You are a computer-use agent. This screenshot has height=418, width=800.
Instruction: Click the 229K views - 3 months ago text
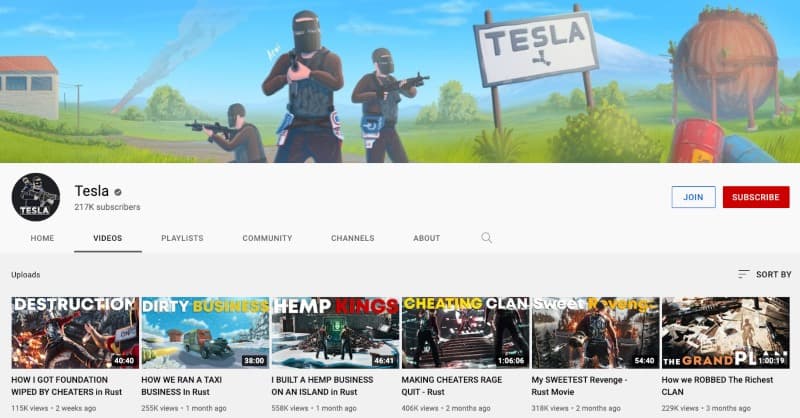click(x=706, y=408)
